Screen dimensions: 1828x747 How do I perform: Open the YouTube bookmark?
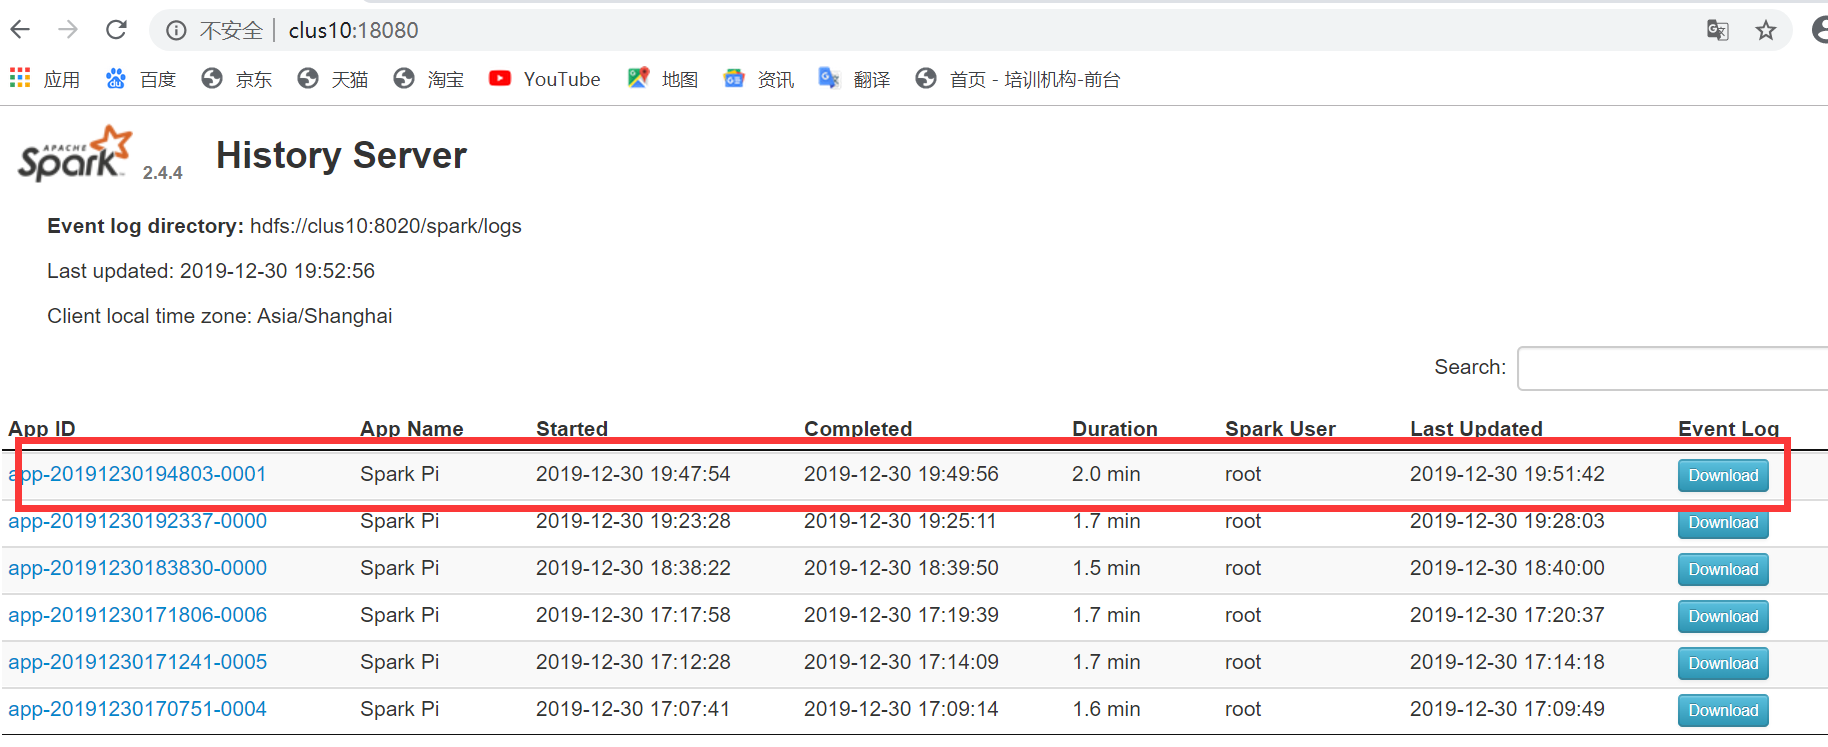pyautogui.click(x=545, y=79)
